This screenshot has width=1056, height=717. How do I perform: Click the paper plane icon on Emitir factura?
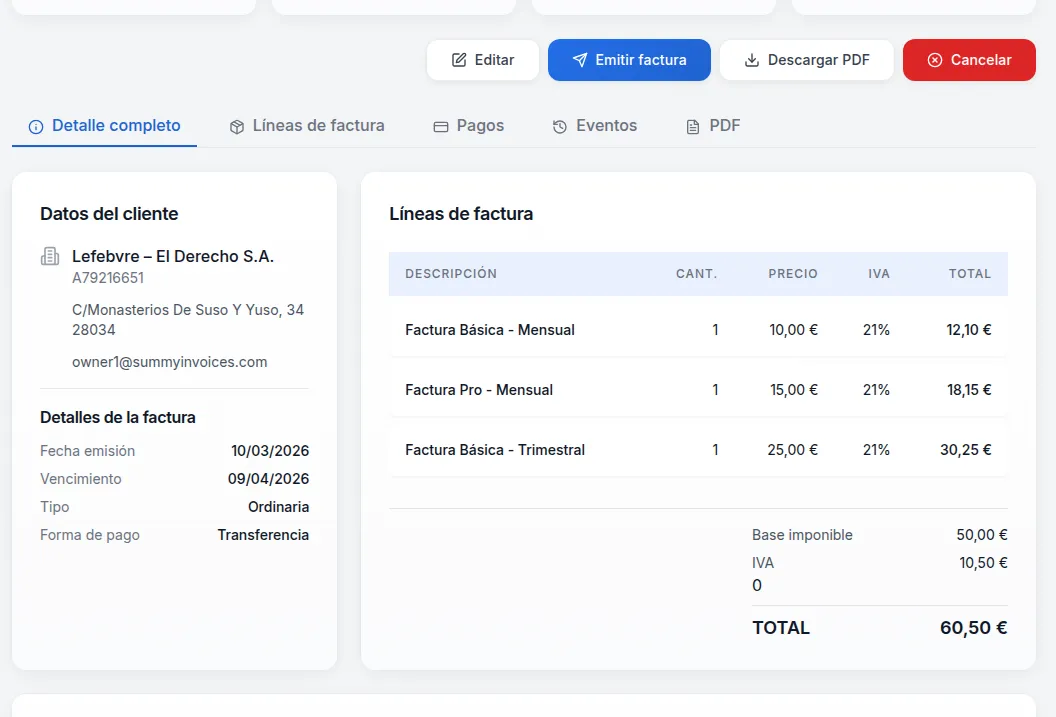click(580, 60)
